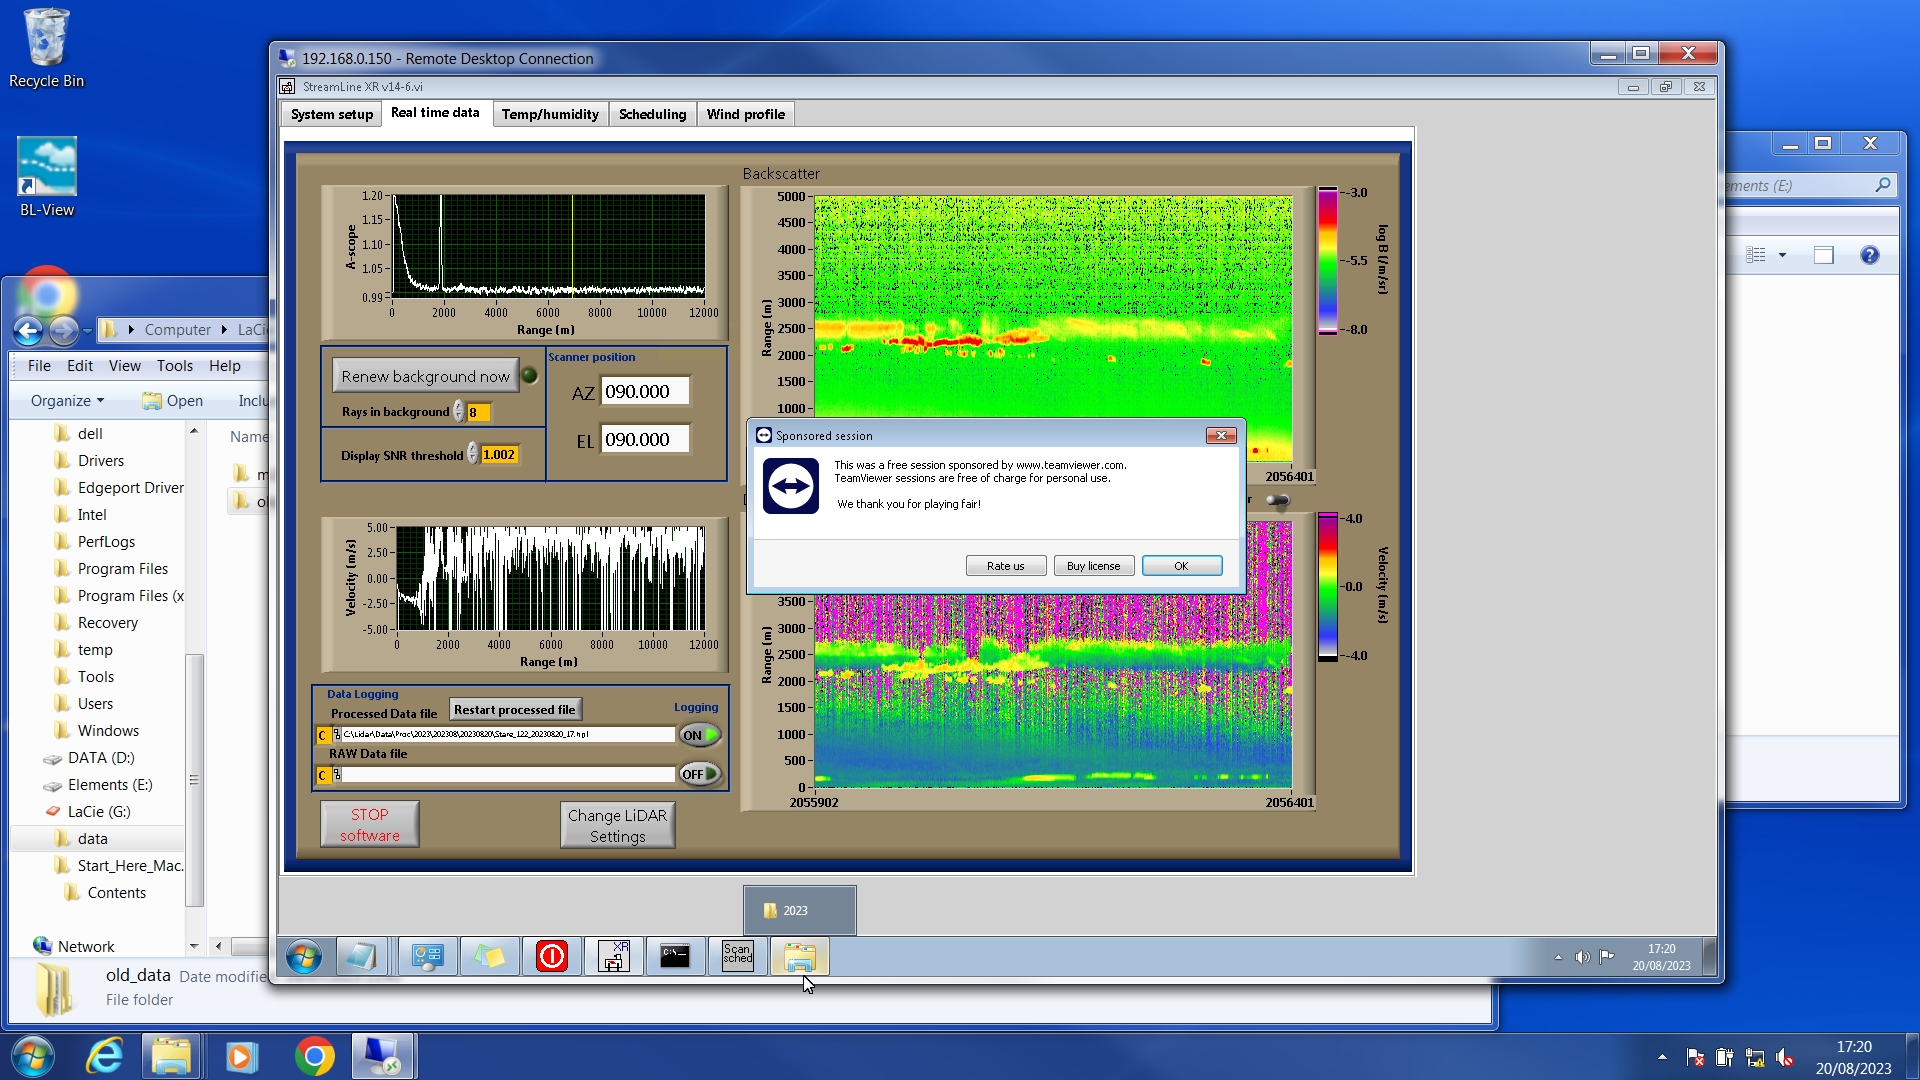Switch to the Wind profile tab
Viewport: 1920px width, 1080px height.
[x=745, y=114]
